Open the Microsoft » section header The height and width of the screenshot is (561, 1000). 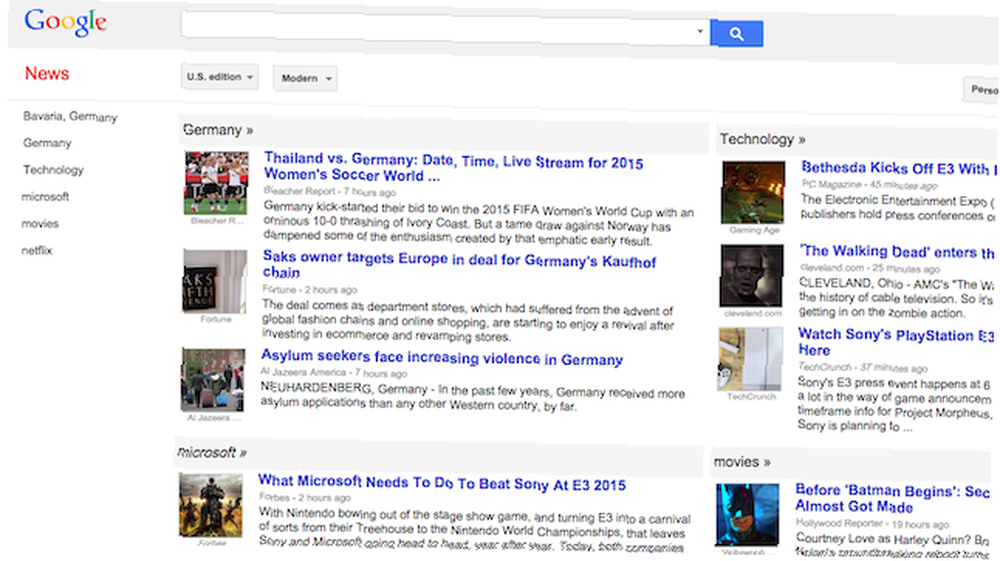tap(211, 453)
